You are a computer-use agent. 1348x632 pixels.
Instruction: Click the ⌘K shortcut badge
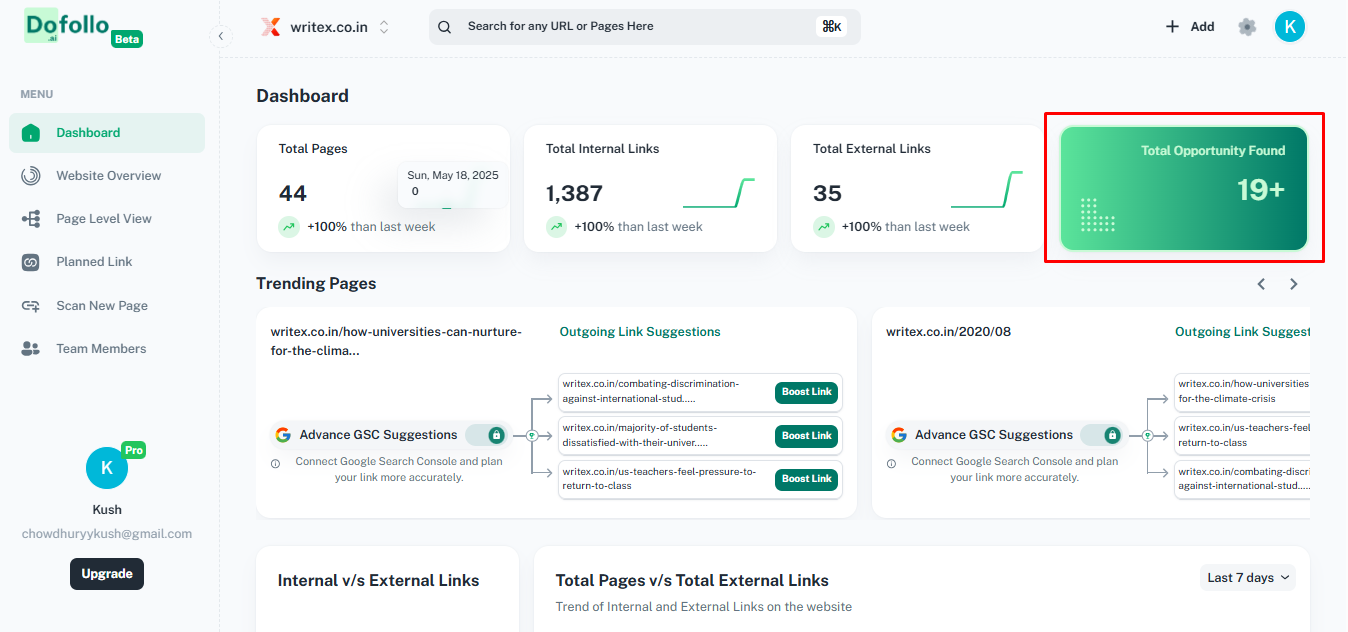(x=831, y=27)
